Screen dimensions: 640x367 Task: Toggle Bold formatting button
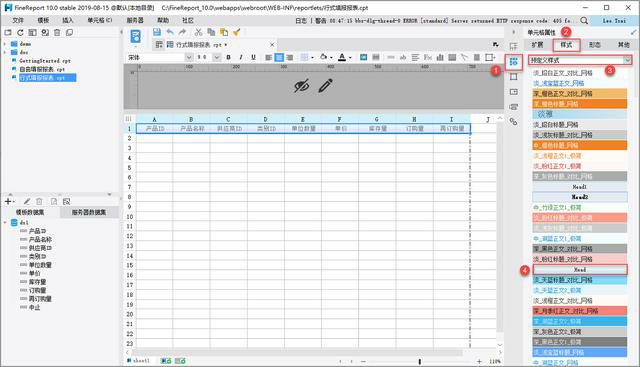click(229, 58)
